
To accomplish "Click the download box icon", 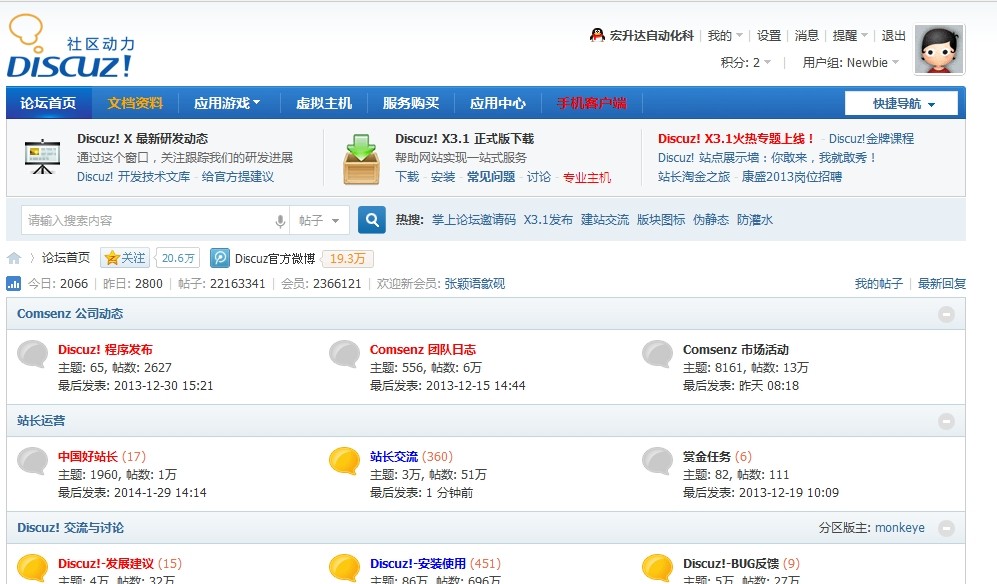I will coord(361,159).
